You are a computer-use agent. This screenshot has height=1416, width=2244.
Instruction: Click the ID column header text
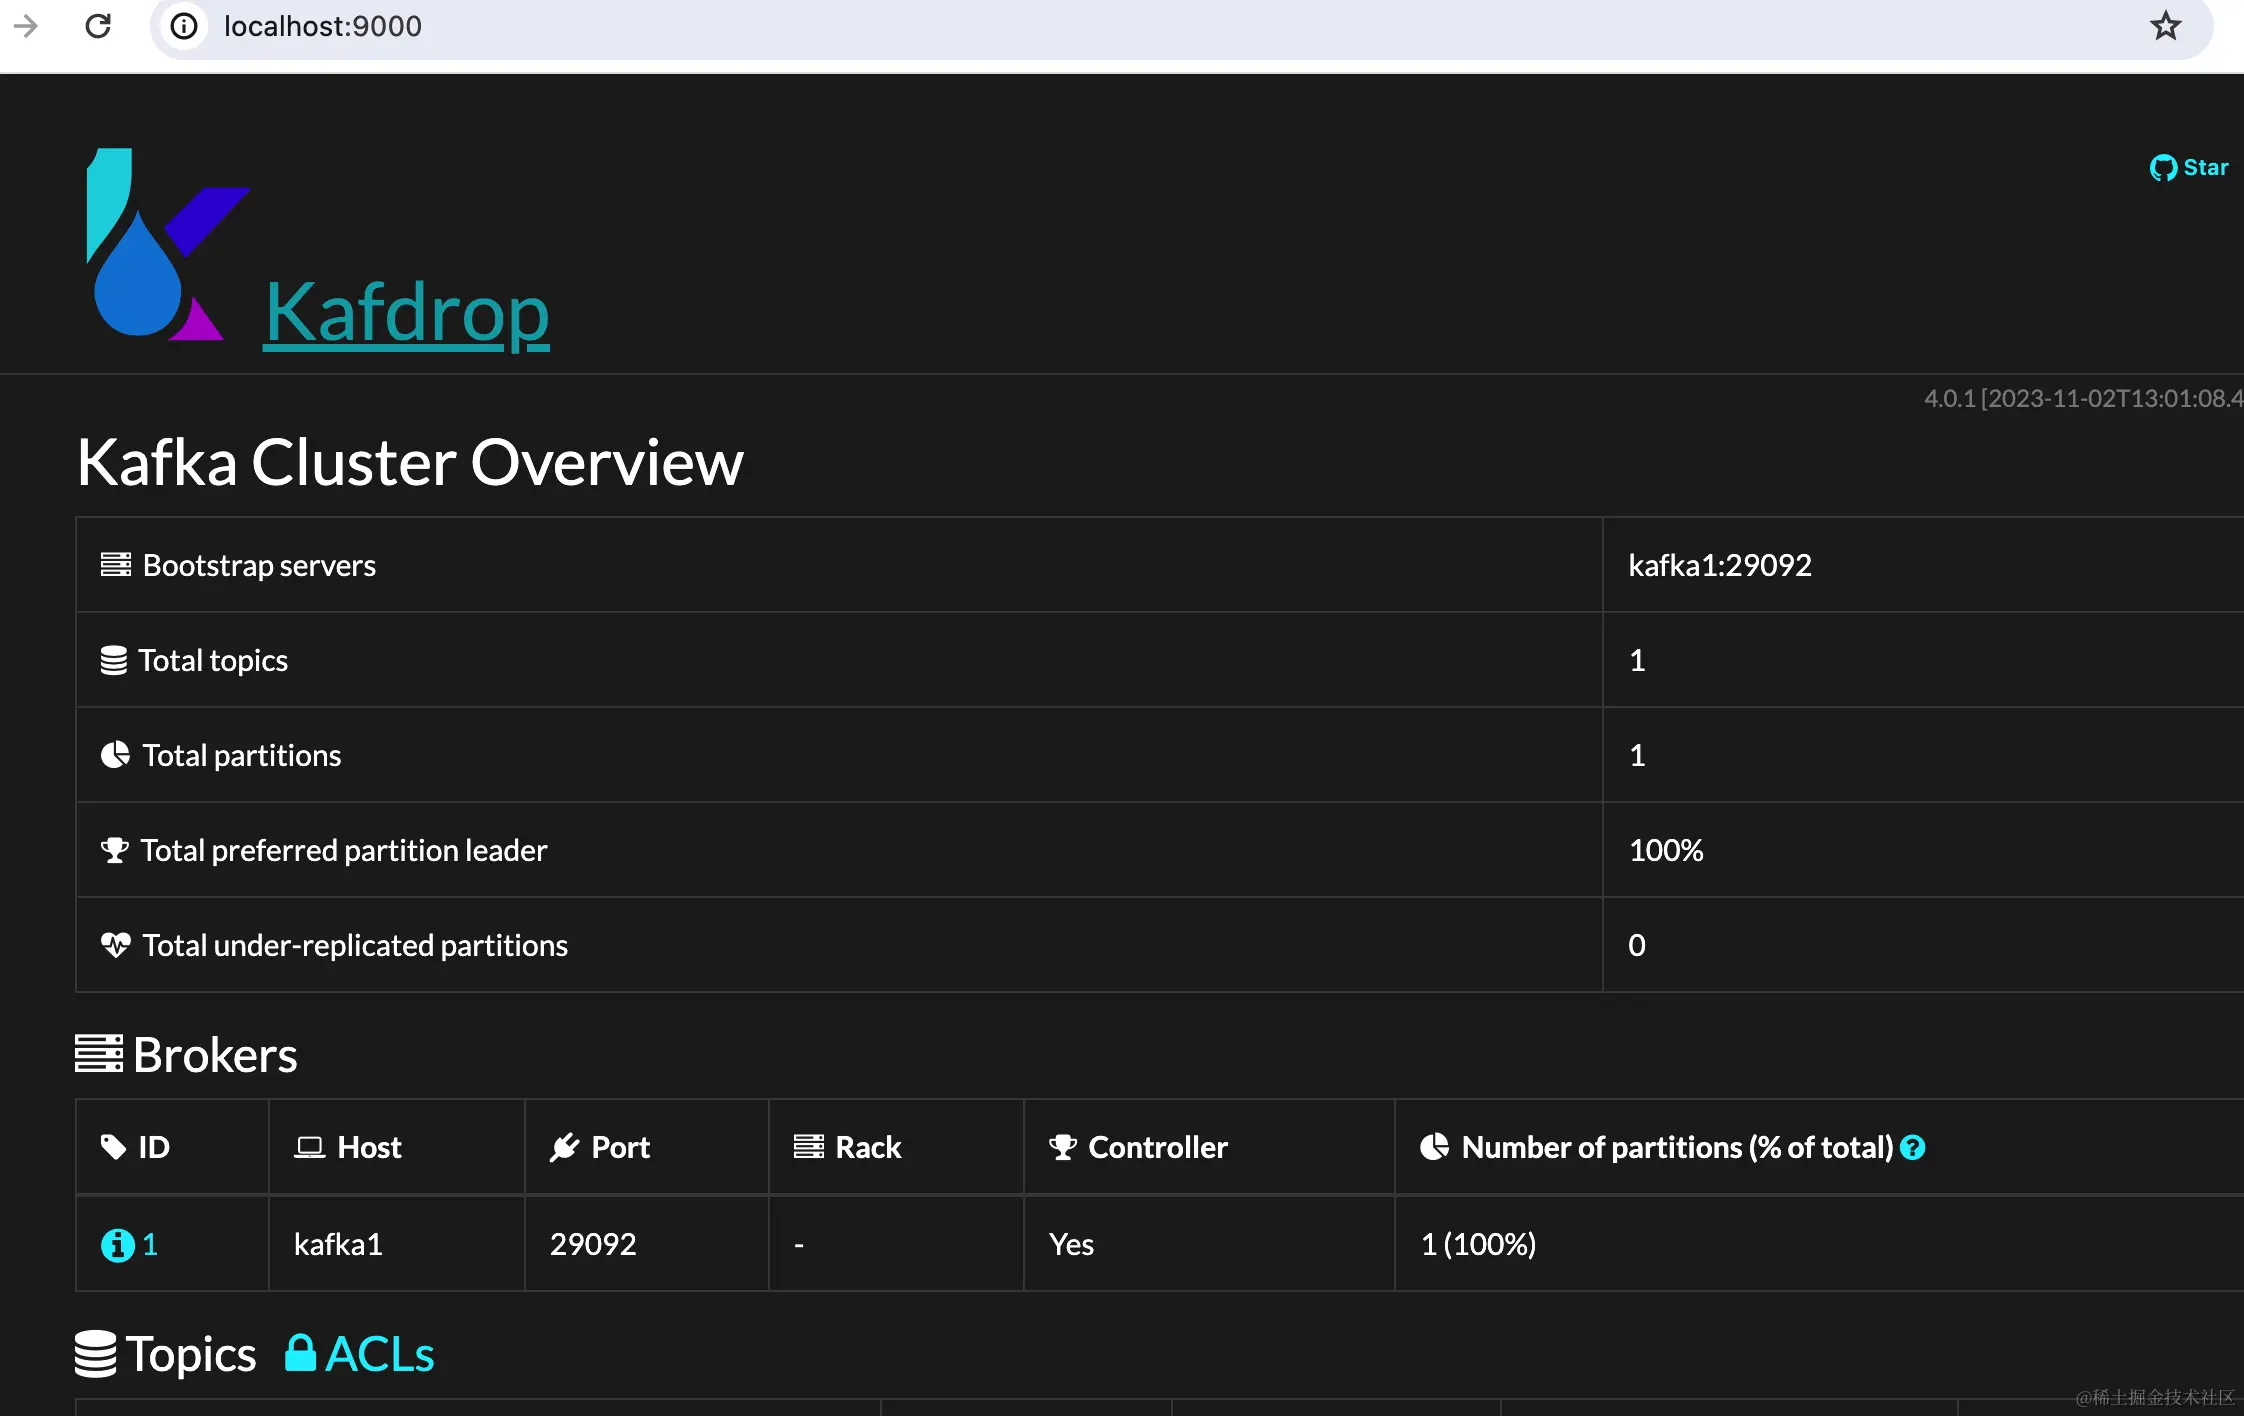pyautogui.click(x=154, y=1147)
